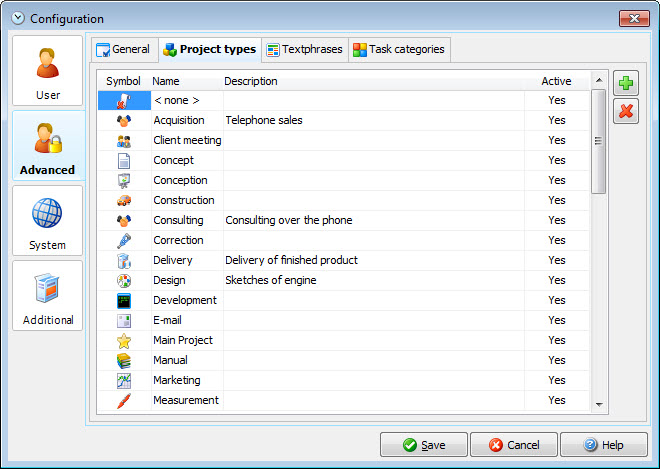Open Help for configuration
660x469 pixels.
tap(604, 445)
